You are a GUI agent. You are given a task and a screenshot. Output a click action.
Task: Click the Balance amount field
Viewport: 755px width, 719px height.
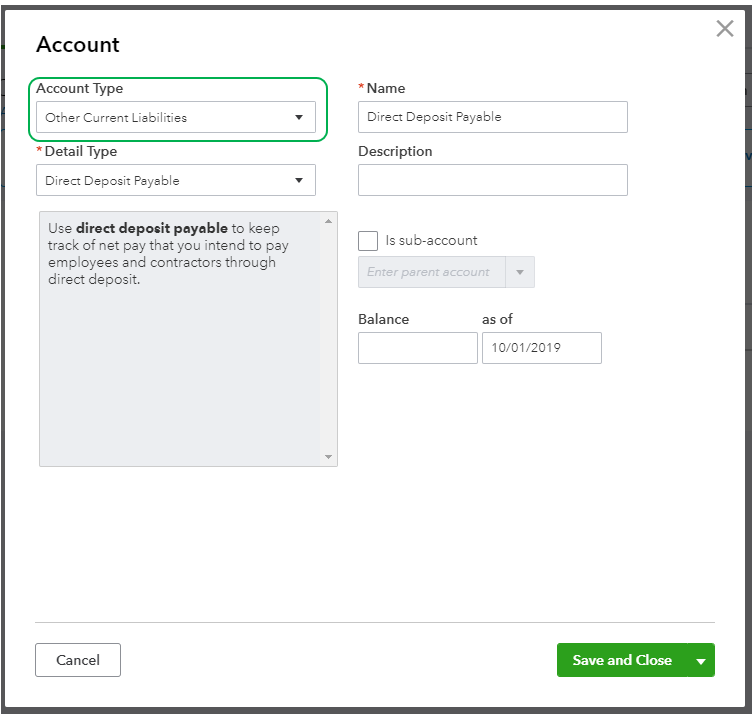[x=417, y=348]
